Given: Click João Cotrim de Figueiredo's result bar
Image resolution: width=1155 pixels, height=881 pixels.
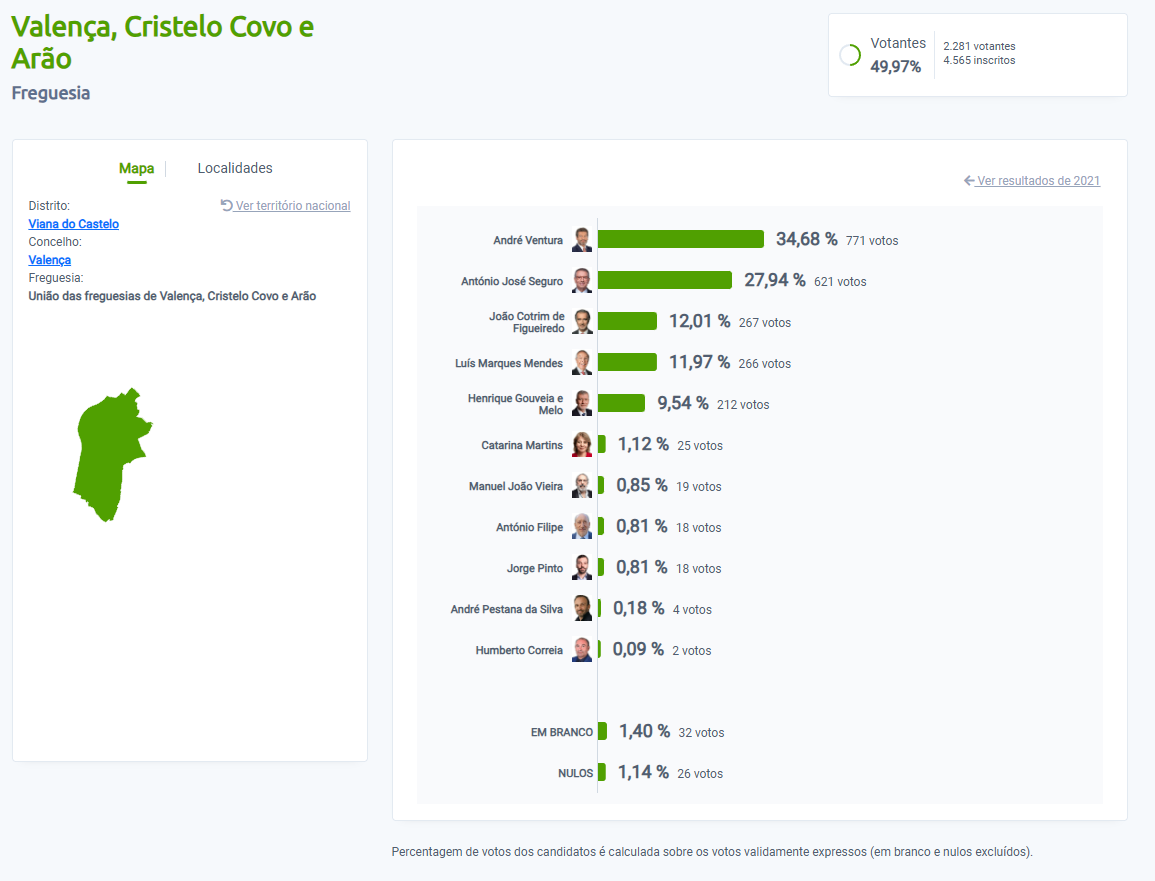Looking at the screenshot, I should [x=627, y=321].
